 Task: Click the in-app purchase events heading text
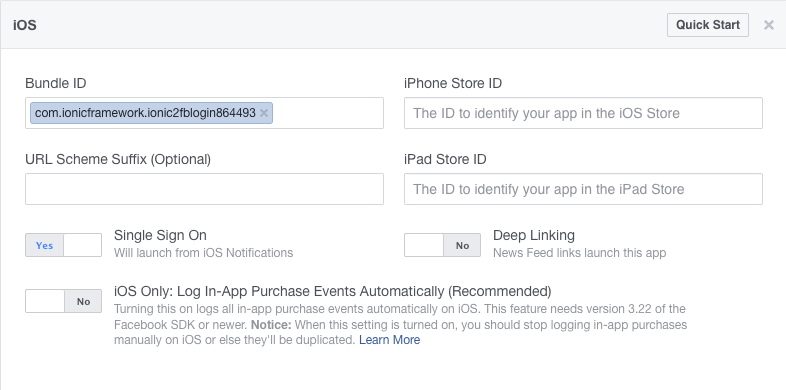333,291
